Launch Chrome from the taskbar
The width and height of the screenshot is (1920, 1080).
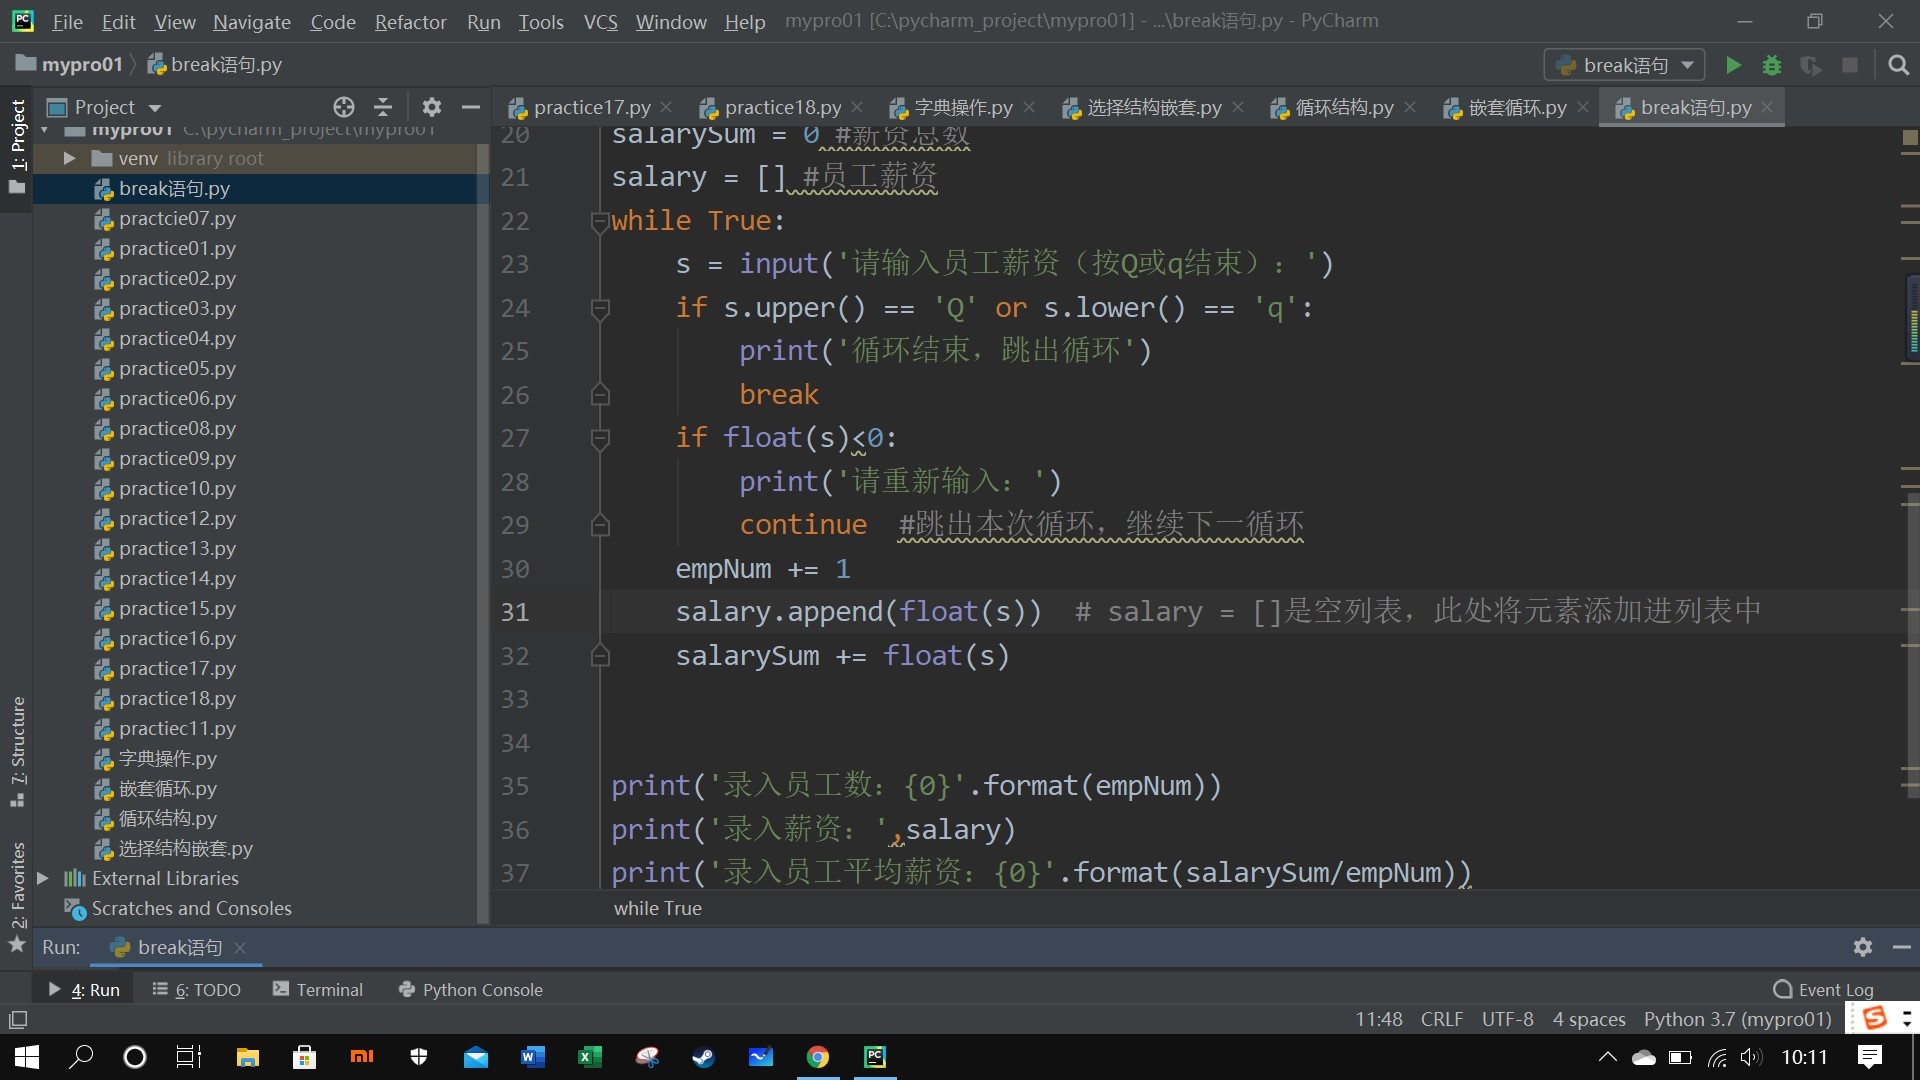(818, 1057)
